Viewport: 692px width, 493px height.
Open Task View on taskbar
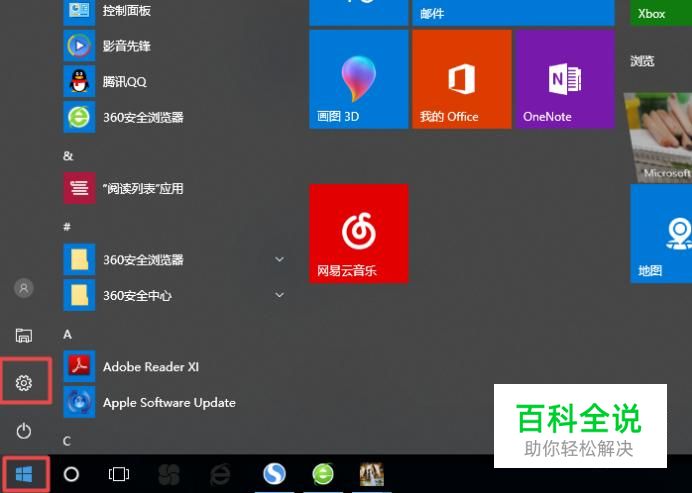(x=119, y=474)
